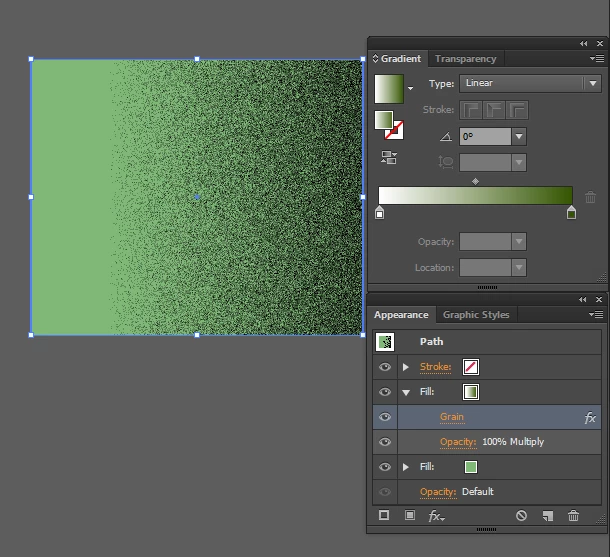Open the gradient preset dropdown arrow
Screen dimensions: 610x557
(x=410, y=89)
